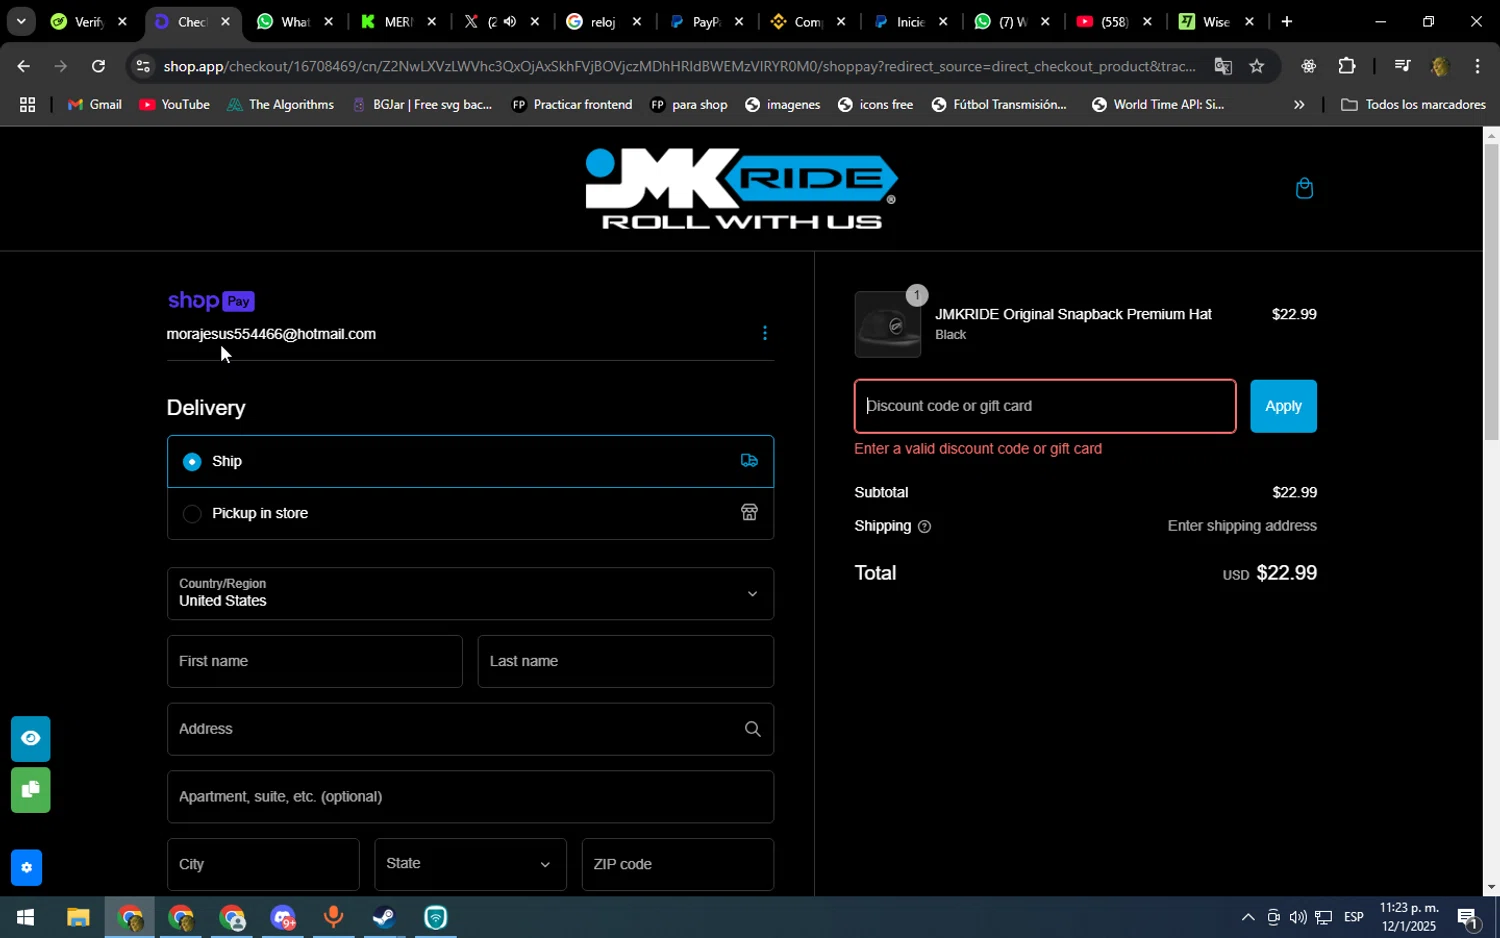The image size is (1500, 938).
Task: Select the Pickup in store option
Action: tap(470, 513)
